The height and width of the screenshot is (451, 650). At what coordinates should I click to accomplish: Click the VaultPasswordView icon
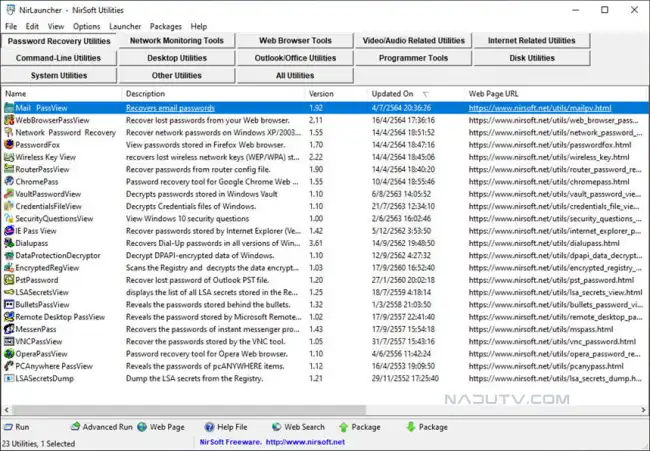coord(9,194)
